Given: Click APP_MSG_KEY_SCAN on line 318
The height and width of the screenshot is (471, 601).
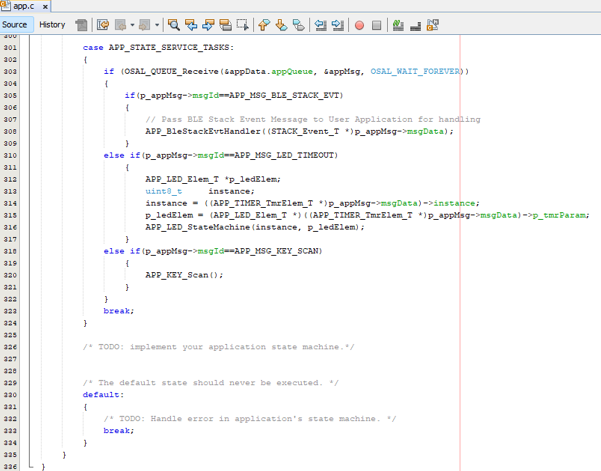Looking at the screenshot, I should coord(276,251).
